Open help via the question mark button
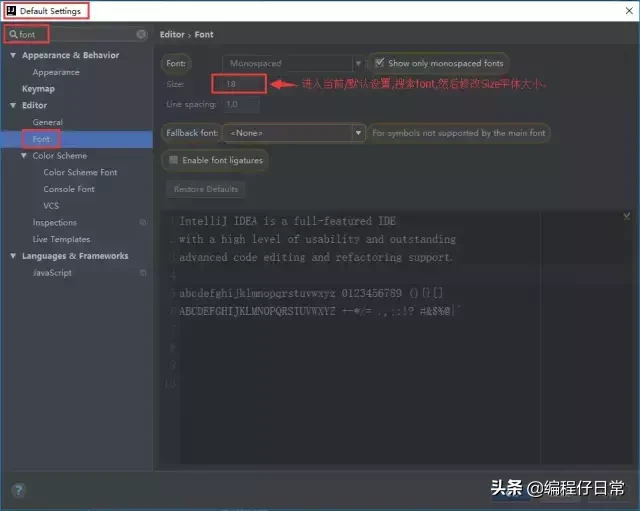 click(18, 490)
